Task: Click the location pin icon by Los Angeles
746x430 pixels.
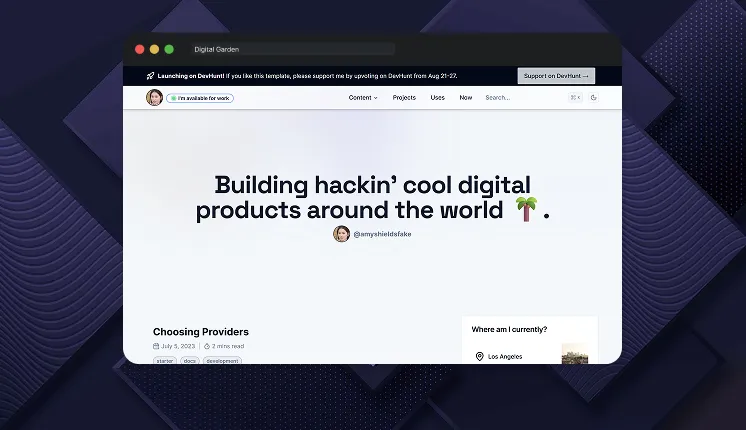Action: [x=480, y=356]
